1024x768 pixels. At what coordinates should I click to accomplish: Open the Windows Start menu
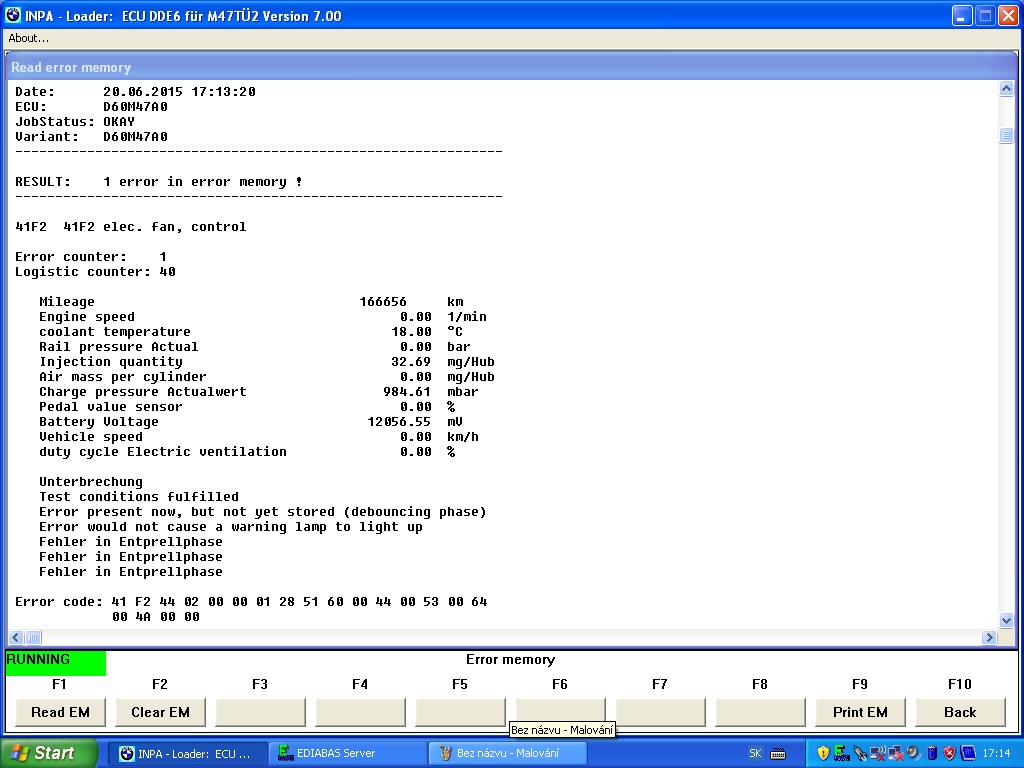(49, 753)
